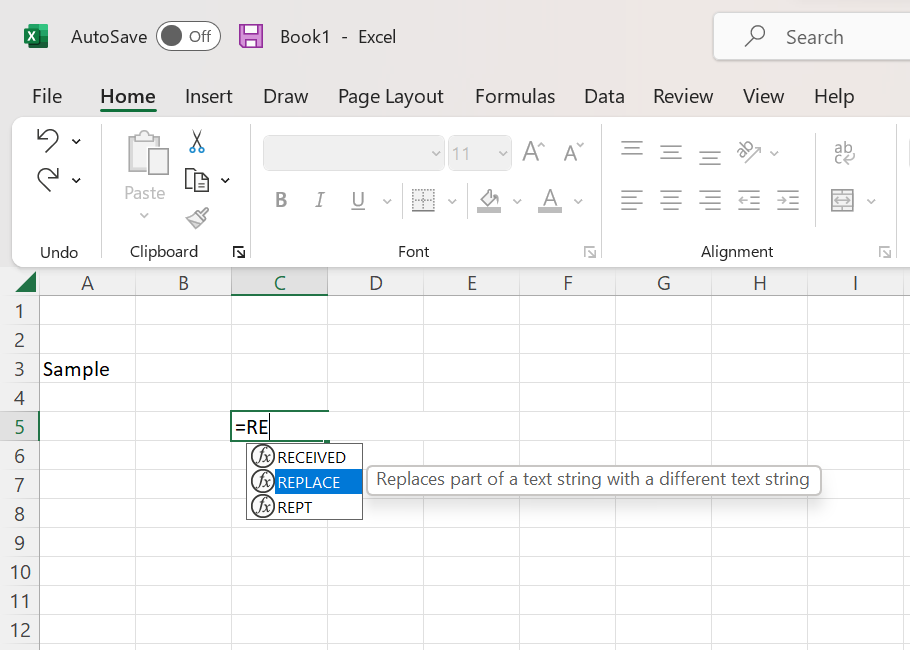The image size is (910, 650).
Task: Choose the REPT function suggestion
Action: pyautogui.click(x=295, y=507)
